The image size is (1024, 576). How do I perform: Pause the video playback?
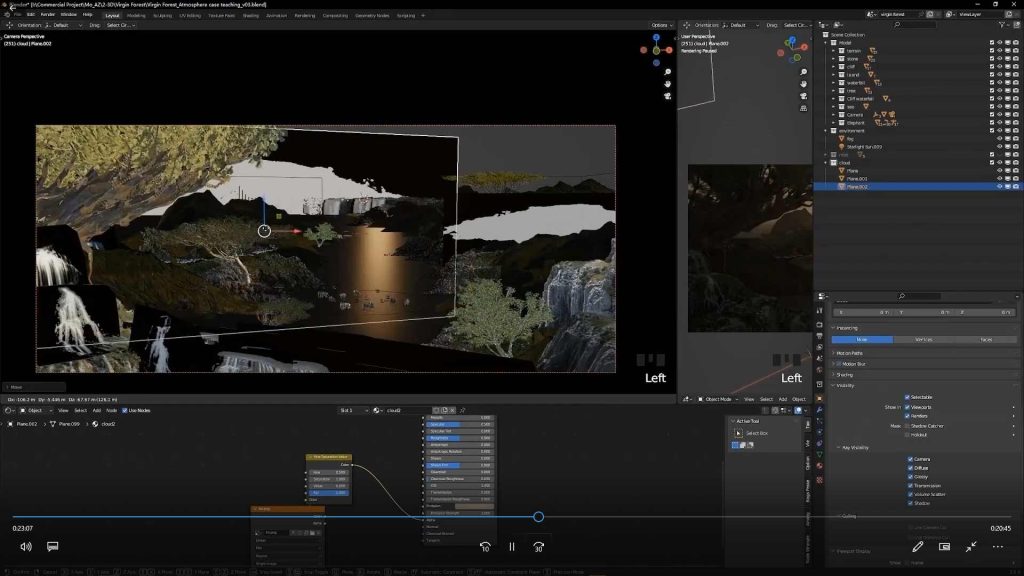coord(512,547)
